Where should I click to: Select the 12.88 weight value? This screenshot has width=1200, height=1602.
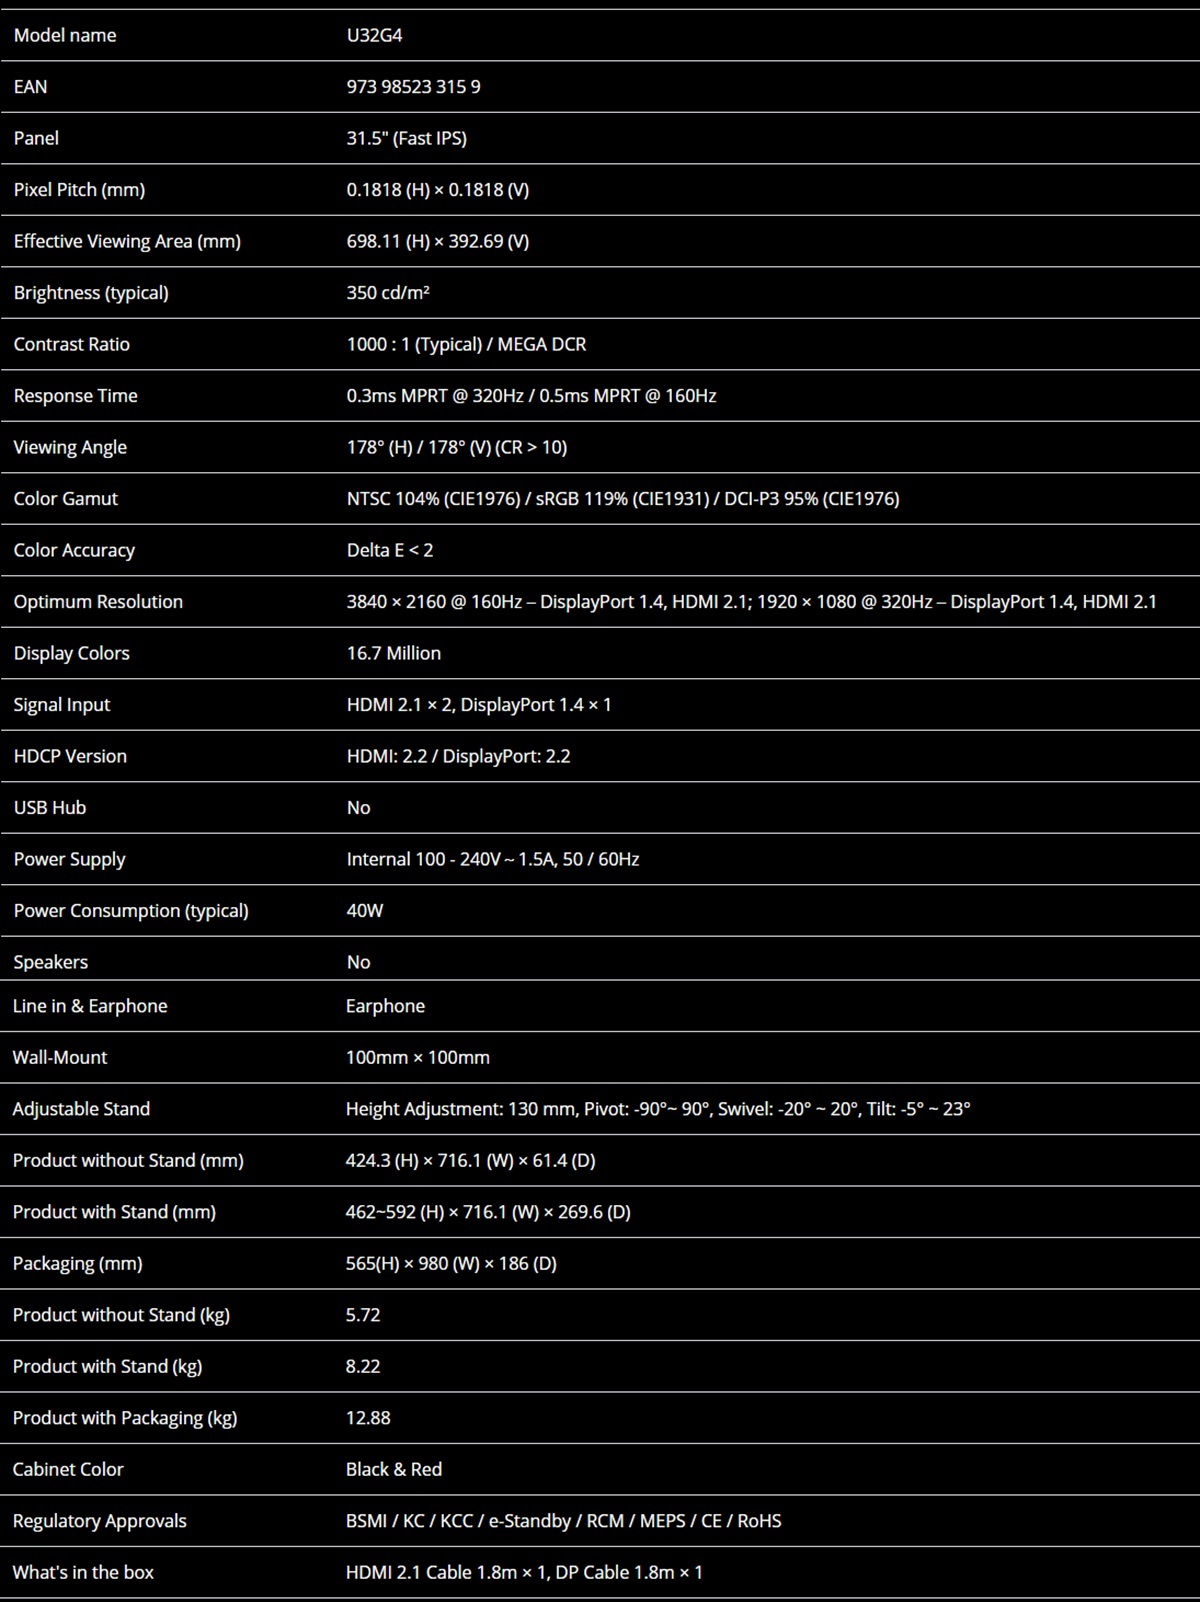(368, 1418)
